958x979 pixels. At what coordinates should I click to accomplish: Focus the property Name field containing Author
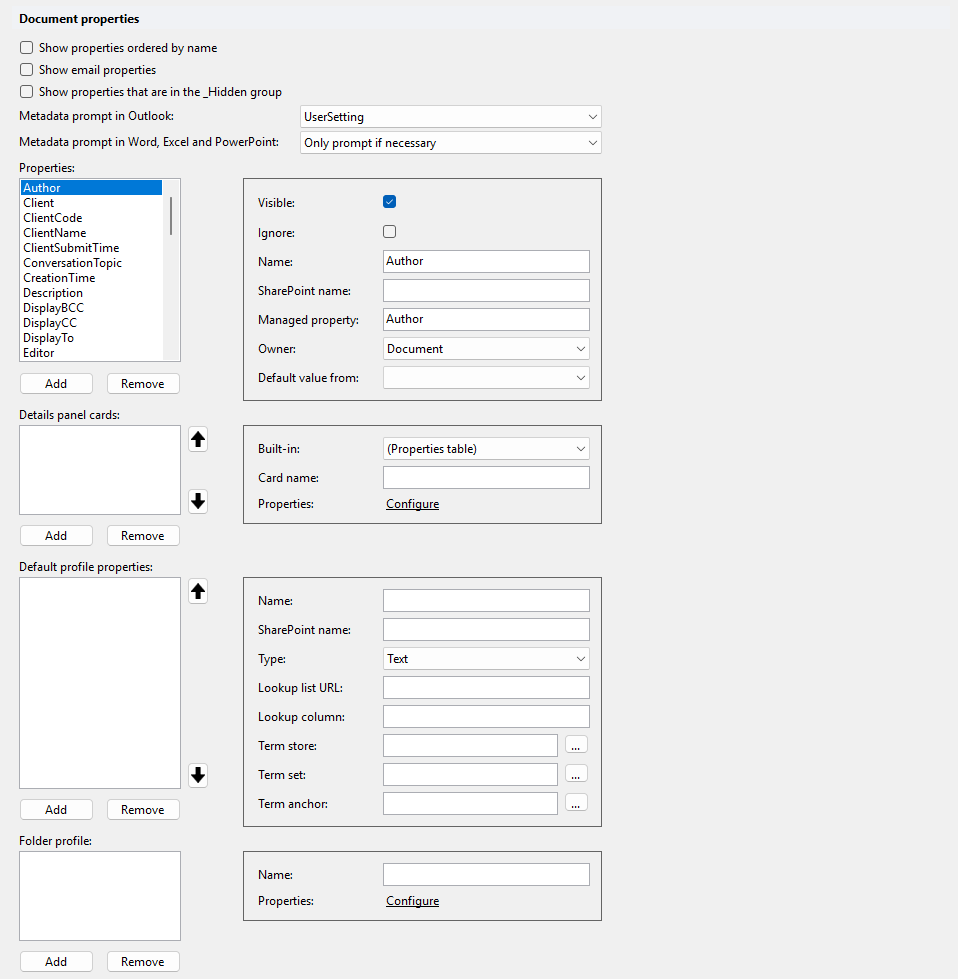[x=486, y=262]
